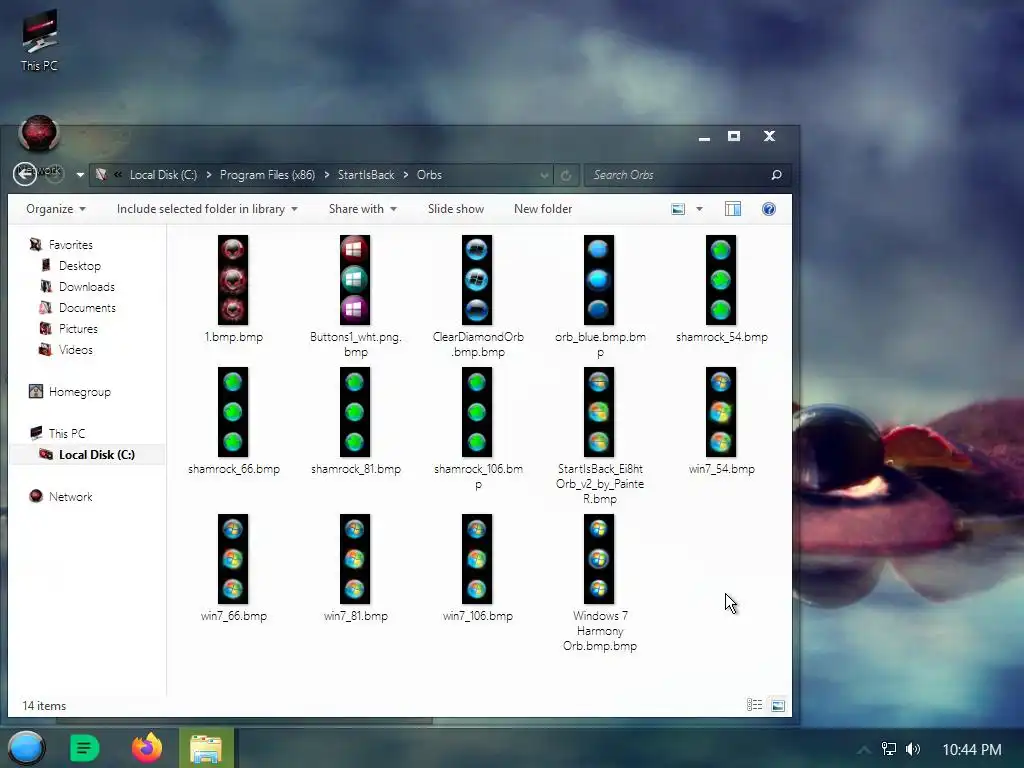This screenshot has height=768, width=1024.
Task: Open the Organize menu
Action: (x=56, y=209)
